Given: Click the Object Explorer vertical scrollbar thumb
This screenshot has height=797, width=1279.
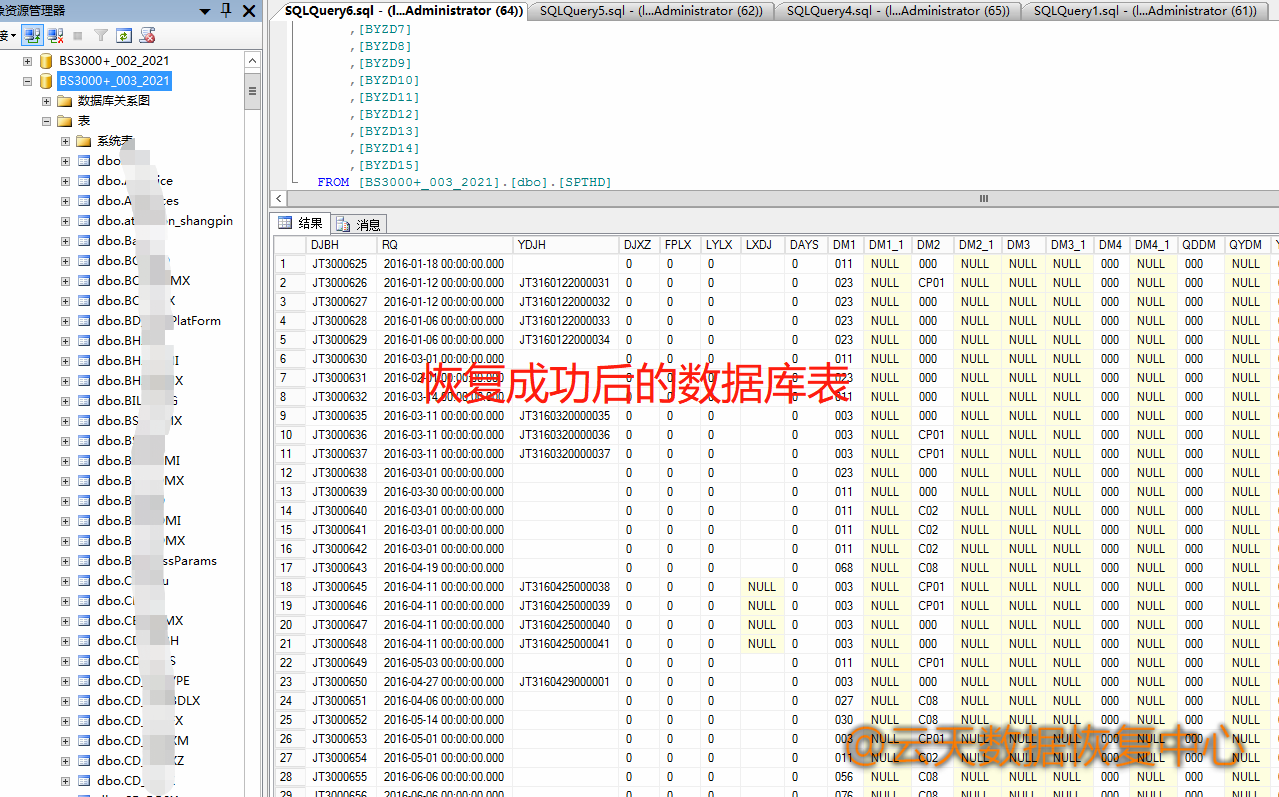Looking at the screenshot, I should (252, 93).
